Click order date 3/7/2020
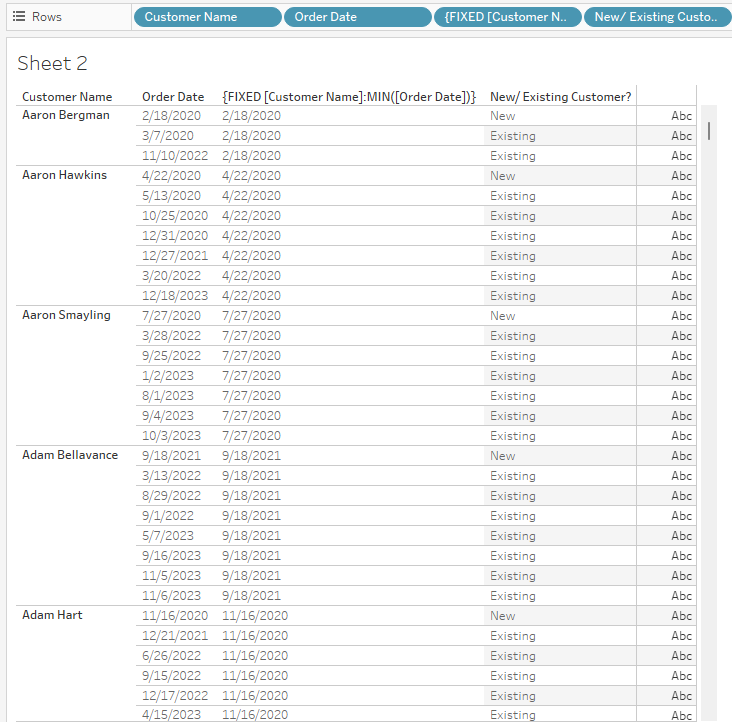The width and height of the screenshot is (732, 722). tap(168, 136)
